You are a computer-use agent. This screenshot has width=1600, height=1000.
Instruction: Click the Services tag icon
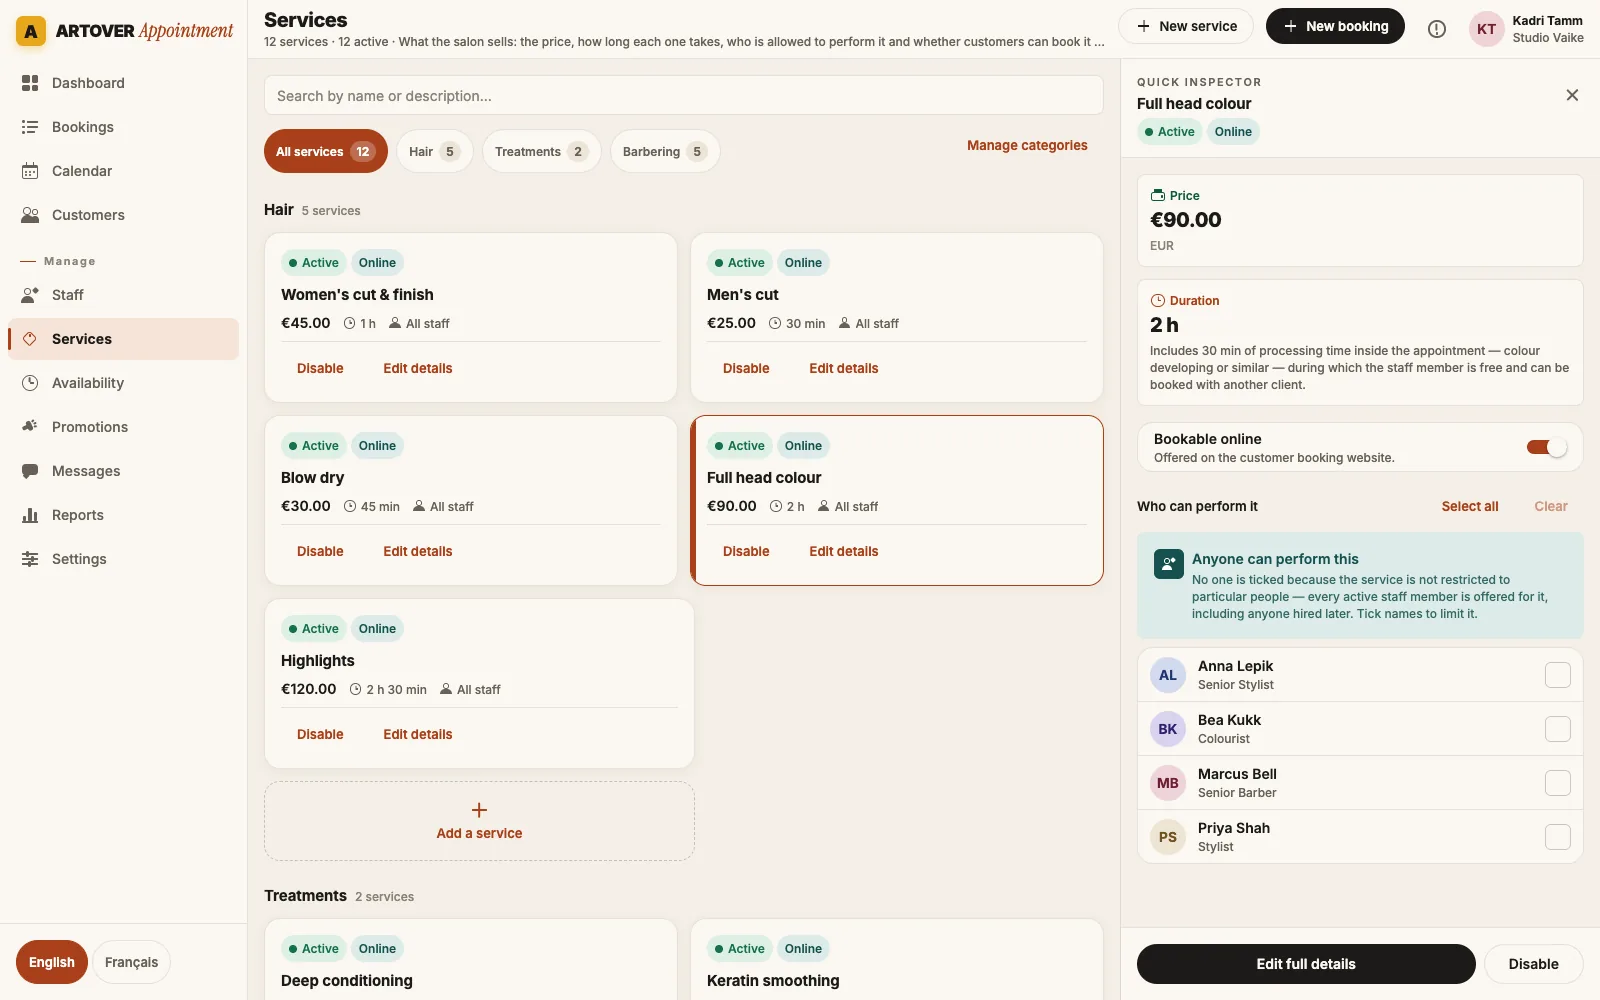pyautogui.click(x=30, y=339)
